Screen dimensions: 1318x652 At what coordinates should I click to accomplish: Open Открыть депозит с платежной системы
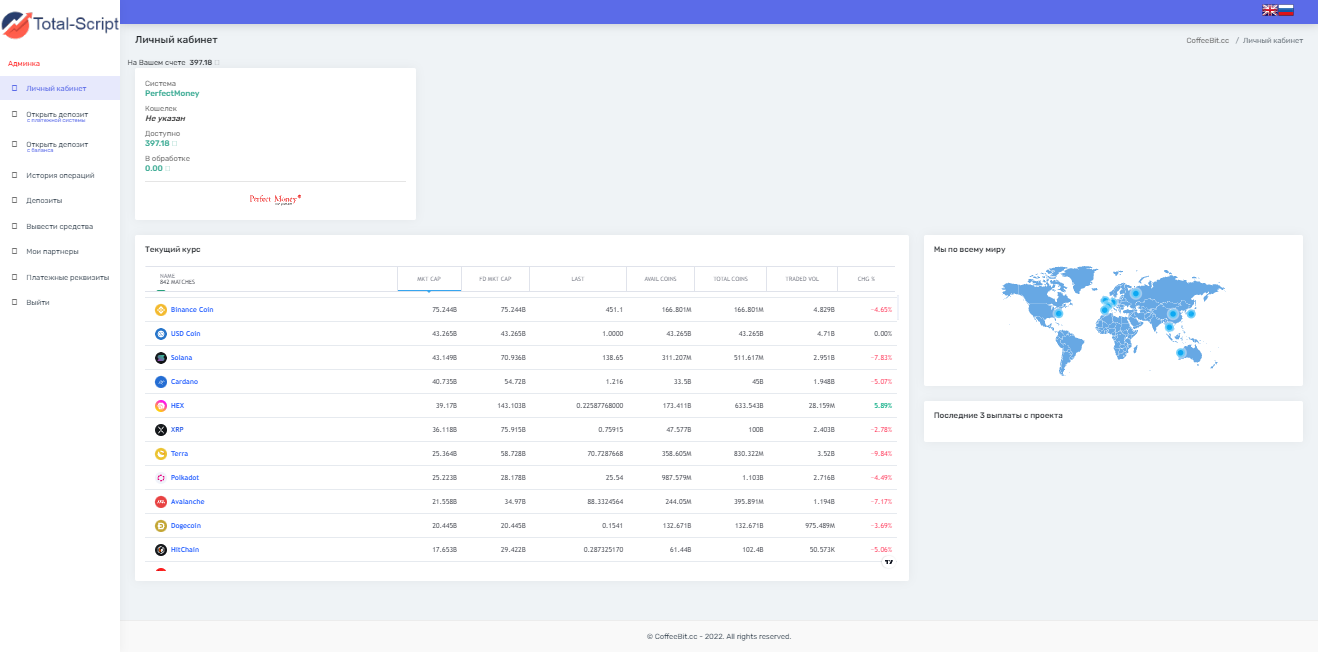[59, 116]
